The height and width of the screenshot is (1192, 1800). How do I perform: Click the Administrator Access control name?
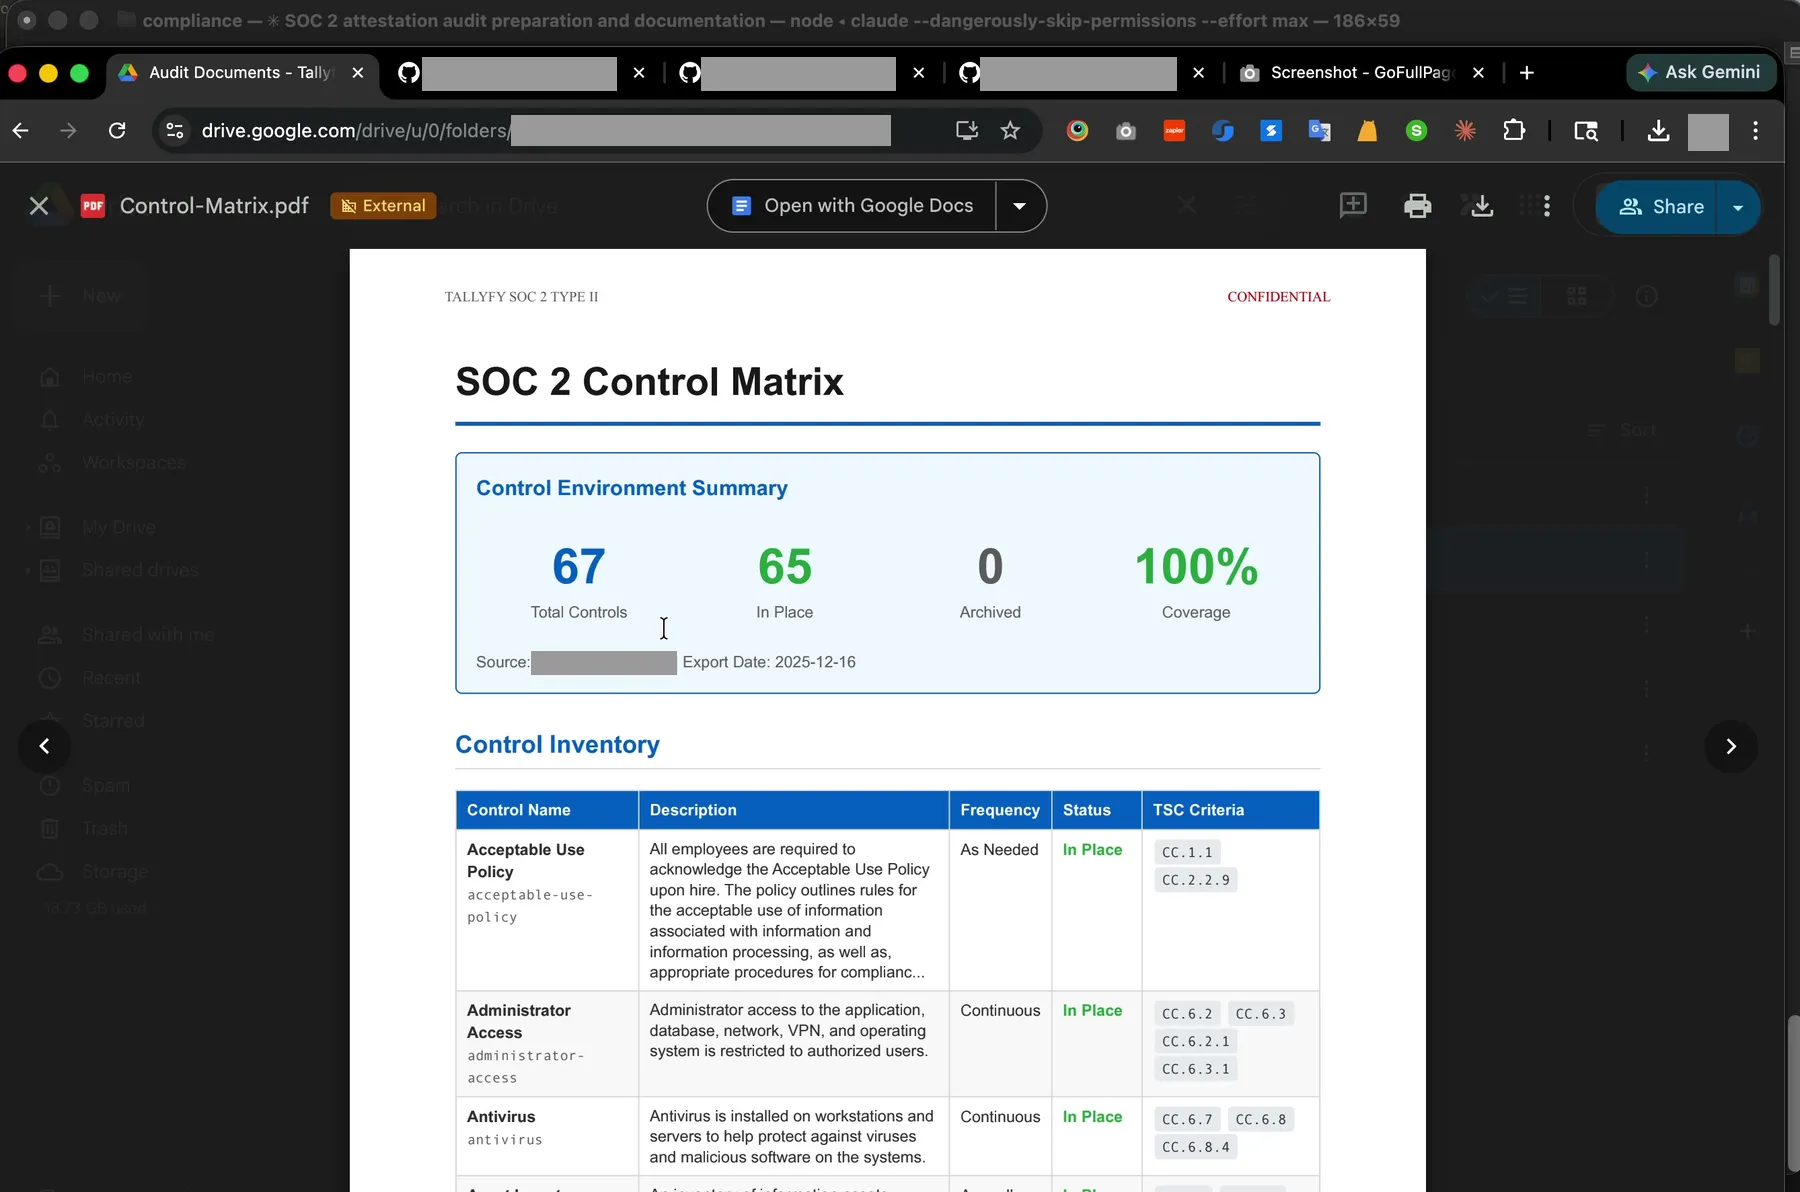(x=518, y=1021)
